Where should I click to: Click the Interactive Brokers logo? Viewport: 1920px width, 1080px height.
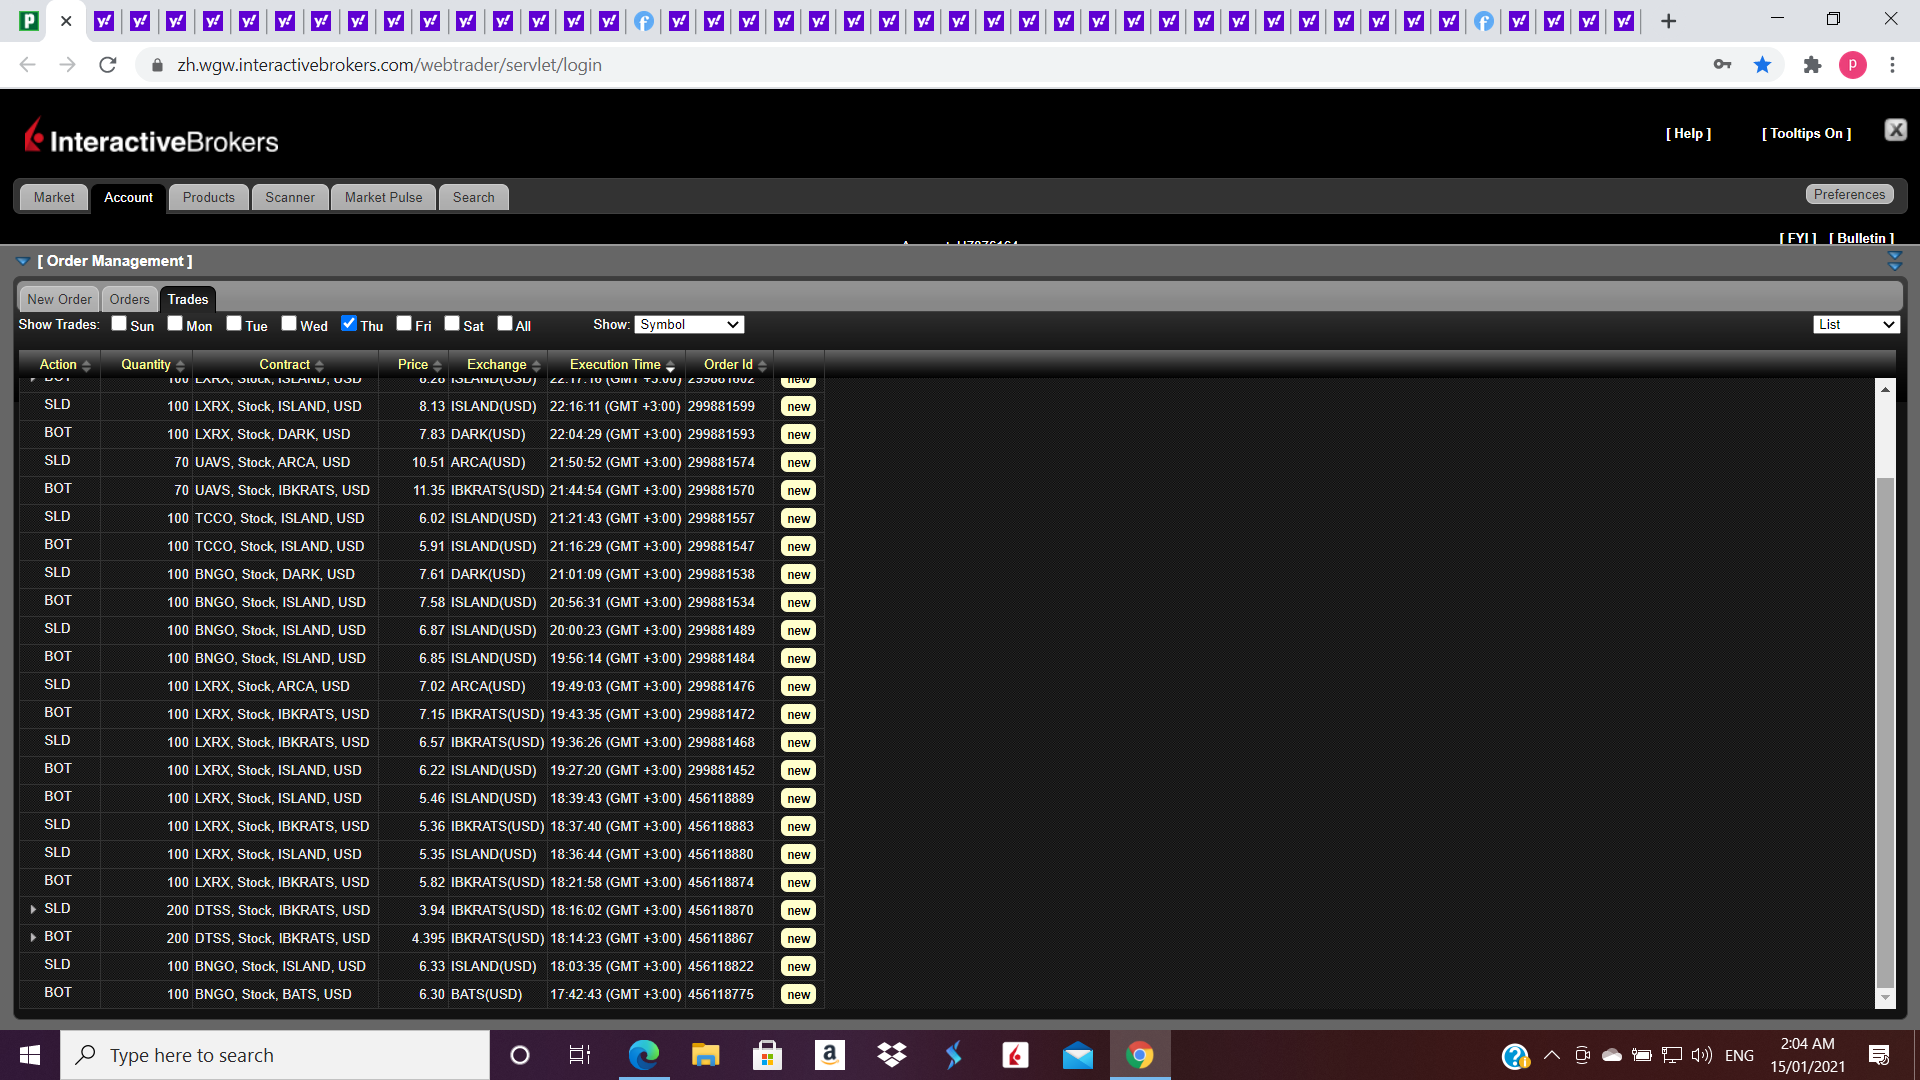[x=151, y=138]
